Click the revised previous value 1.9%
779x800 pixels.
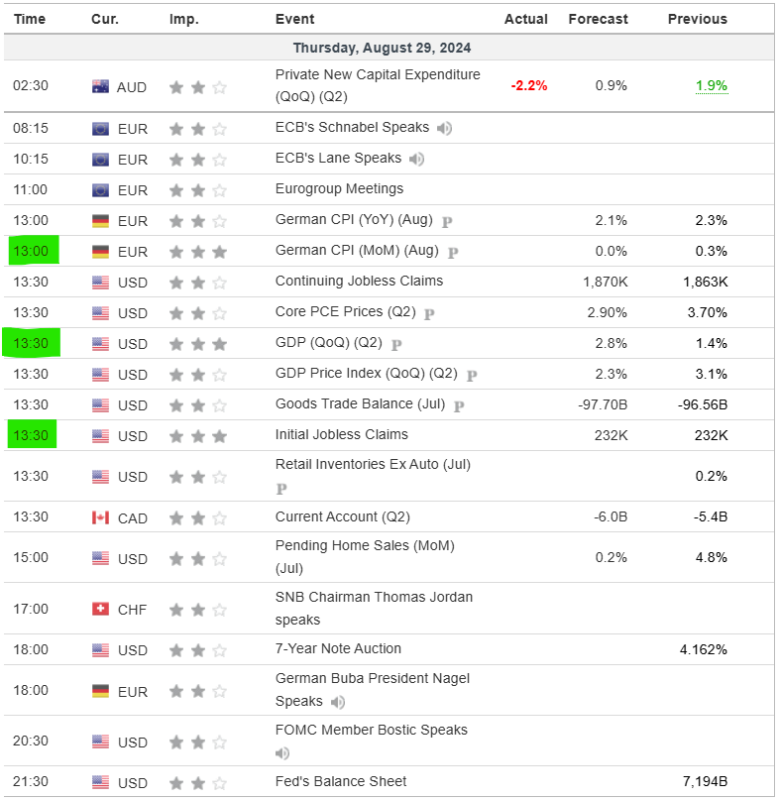pos(711,86)
